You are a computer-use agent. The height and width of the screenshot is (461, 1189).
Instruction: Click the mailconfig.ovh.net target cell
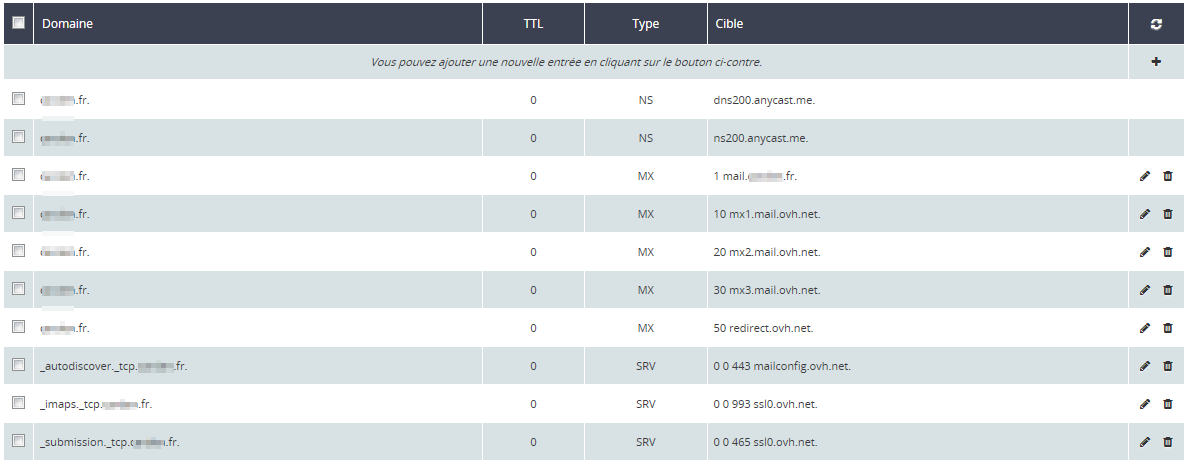point(782,366)
